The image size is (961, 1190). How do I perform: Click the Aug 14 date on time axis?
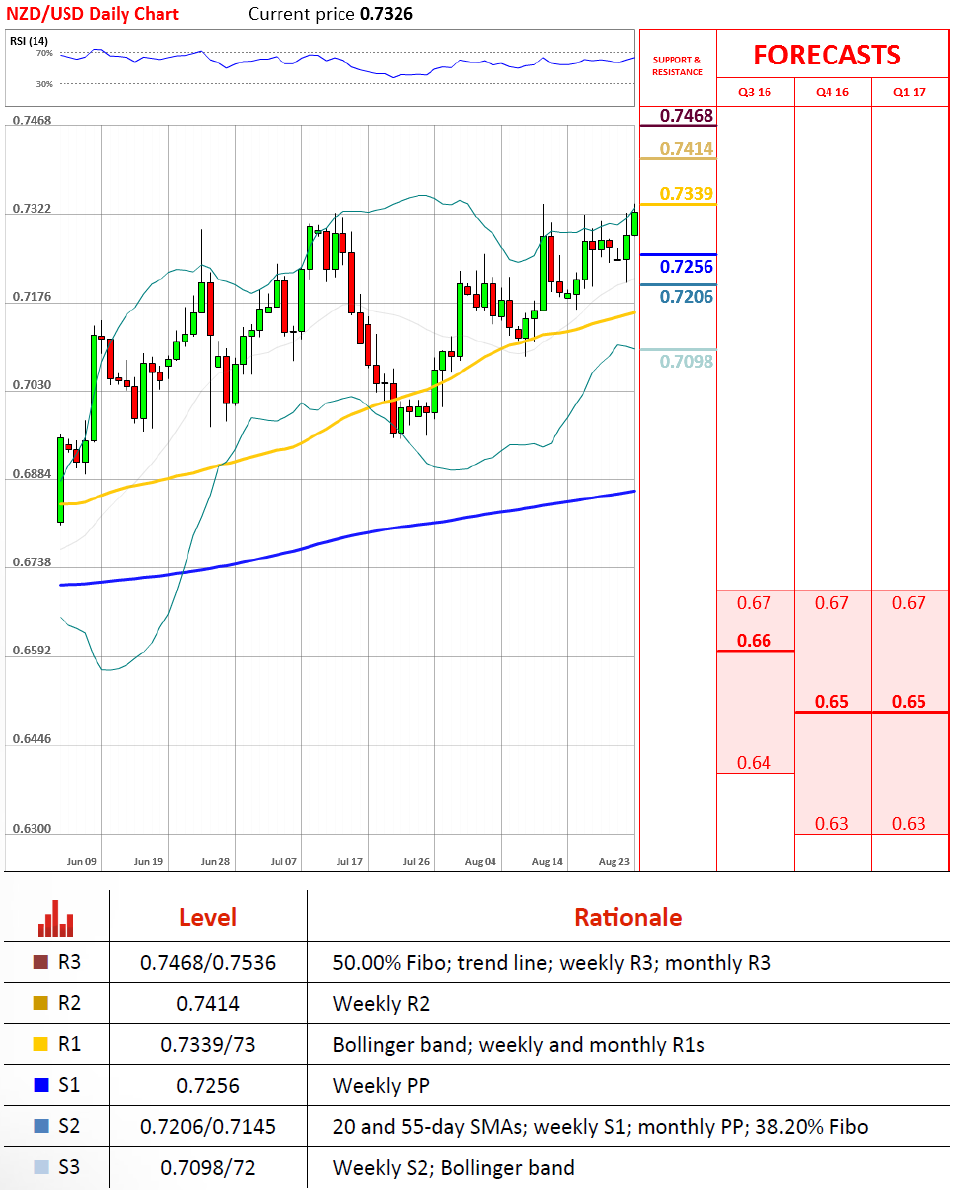(548, 861)
